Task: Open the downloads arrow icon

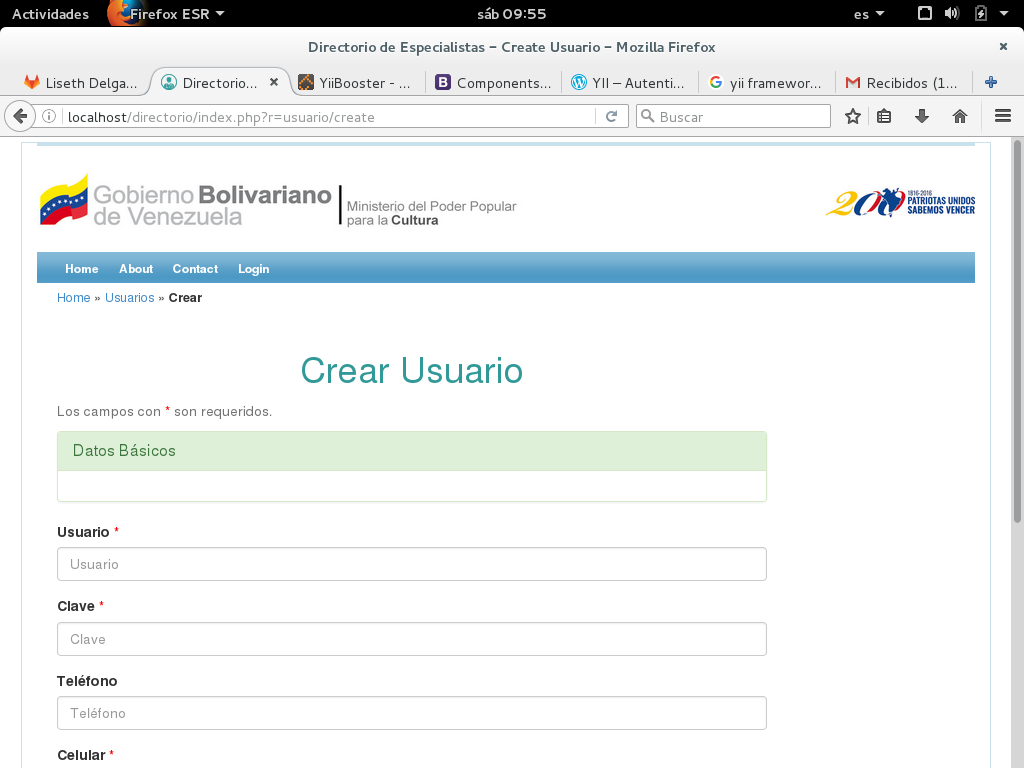Action: (922, 117)
